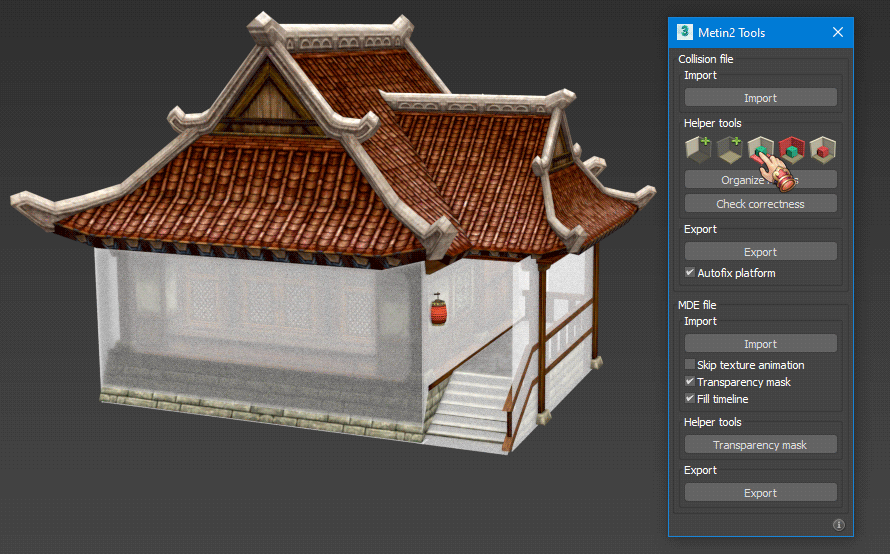Click the 'Metin2 Tools' title text

(731, 33)
